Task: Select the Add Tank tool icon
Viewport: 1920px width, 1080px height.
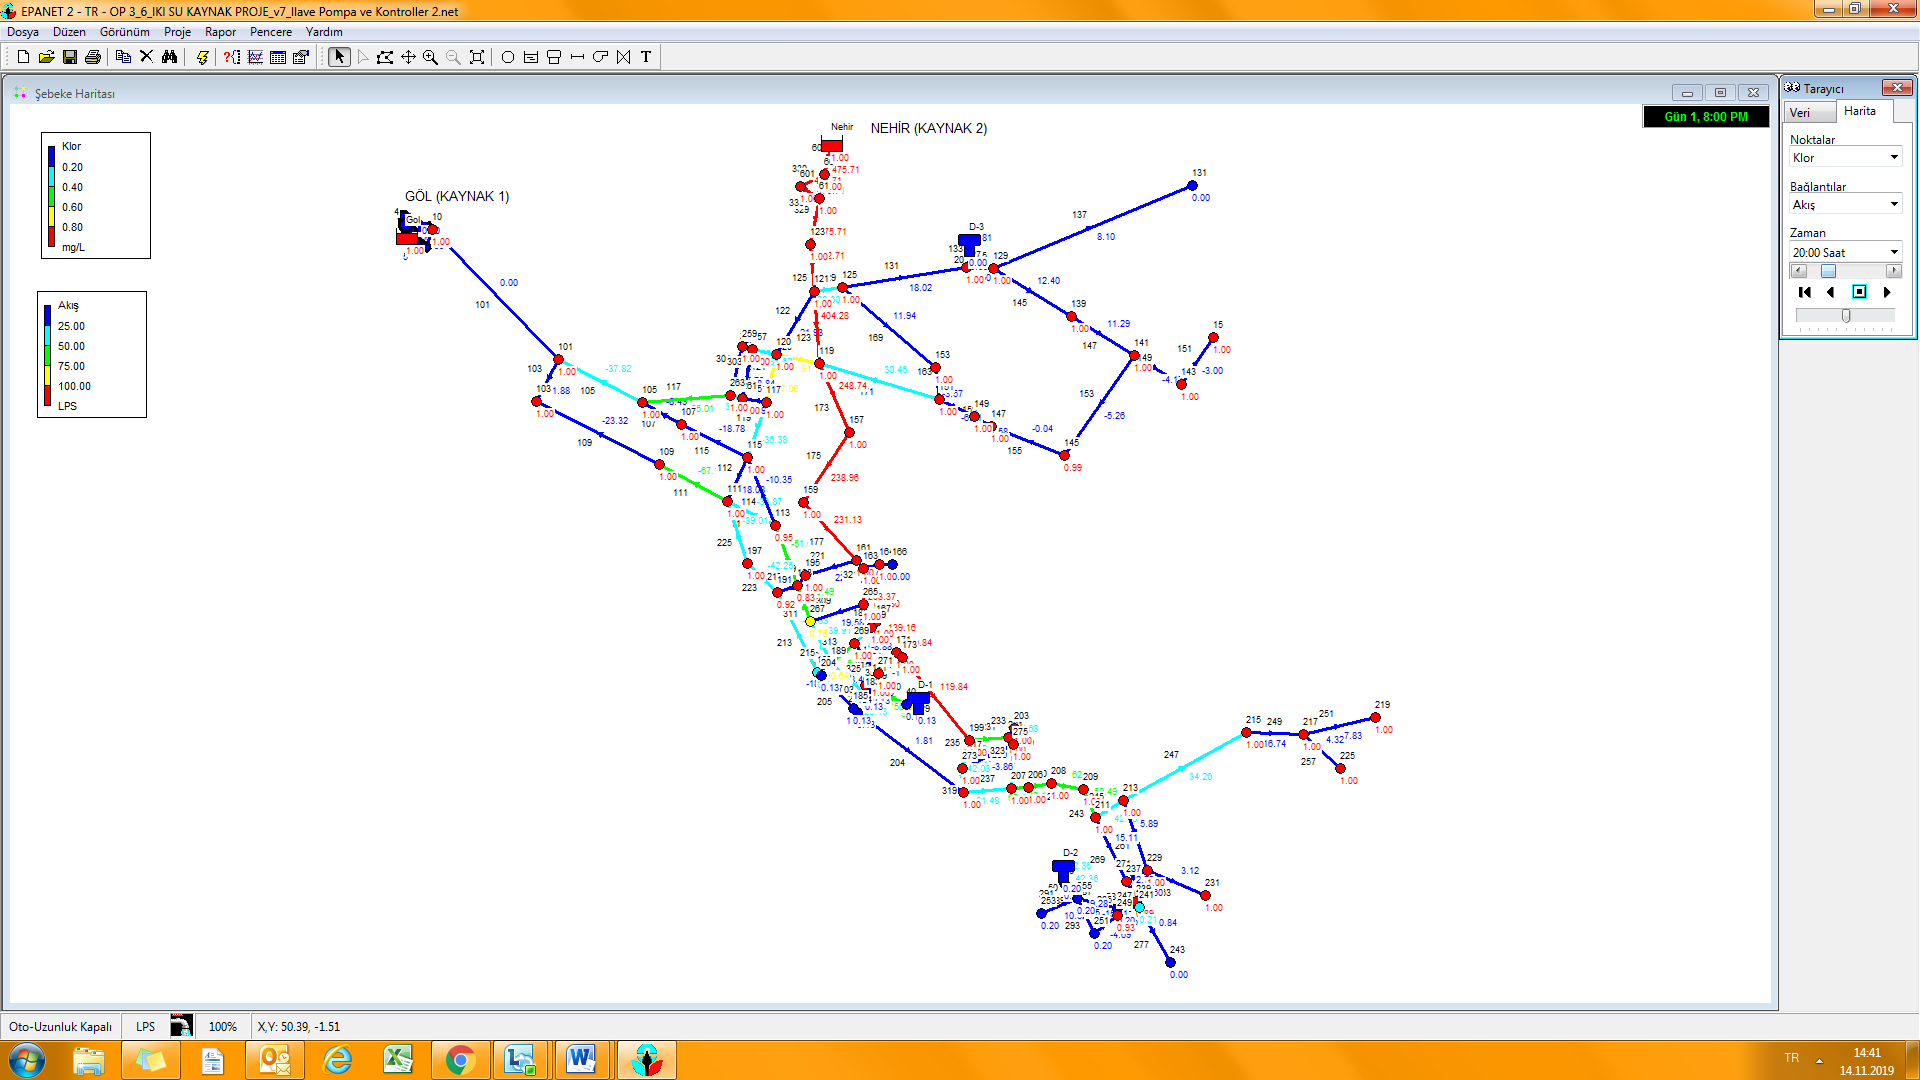Action: click(x=554, y=57)
